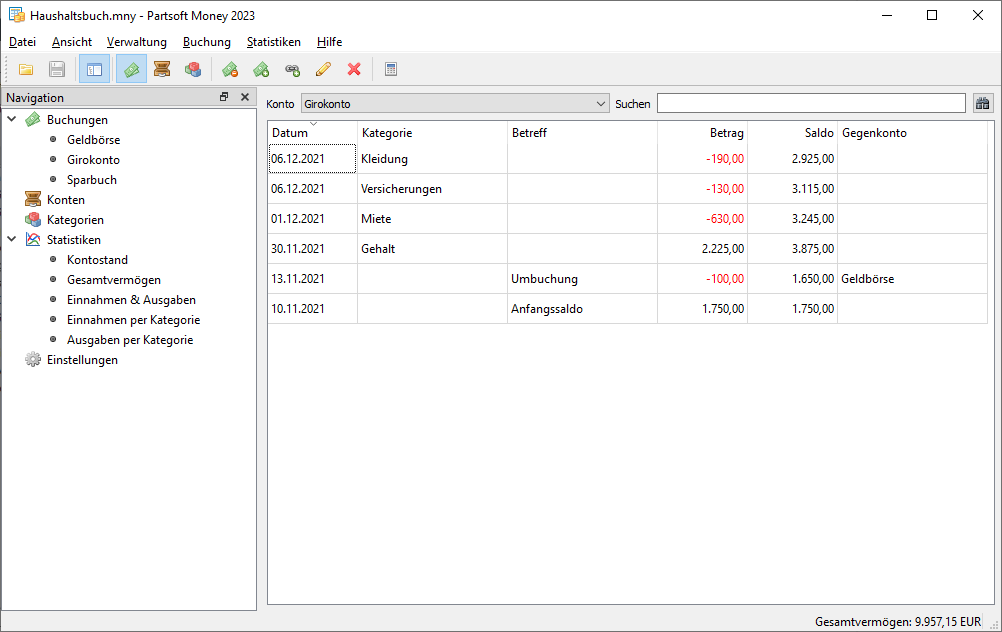This screenshot has height=632, width=1002.
Task: Click the new expense icon with red minus
Action: [x=230, y=69]
